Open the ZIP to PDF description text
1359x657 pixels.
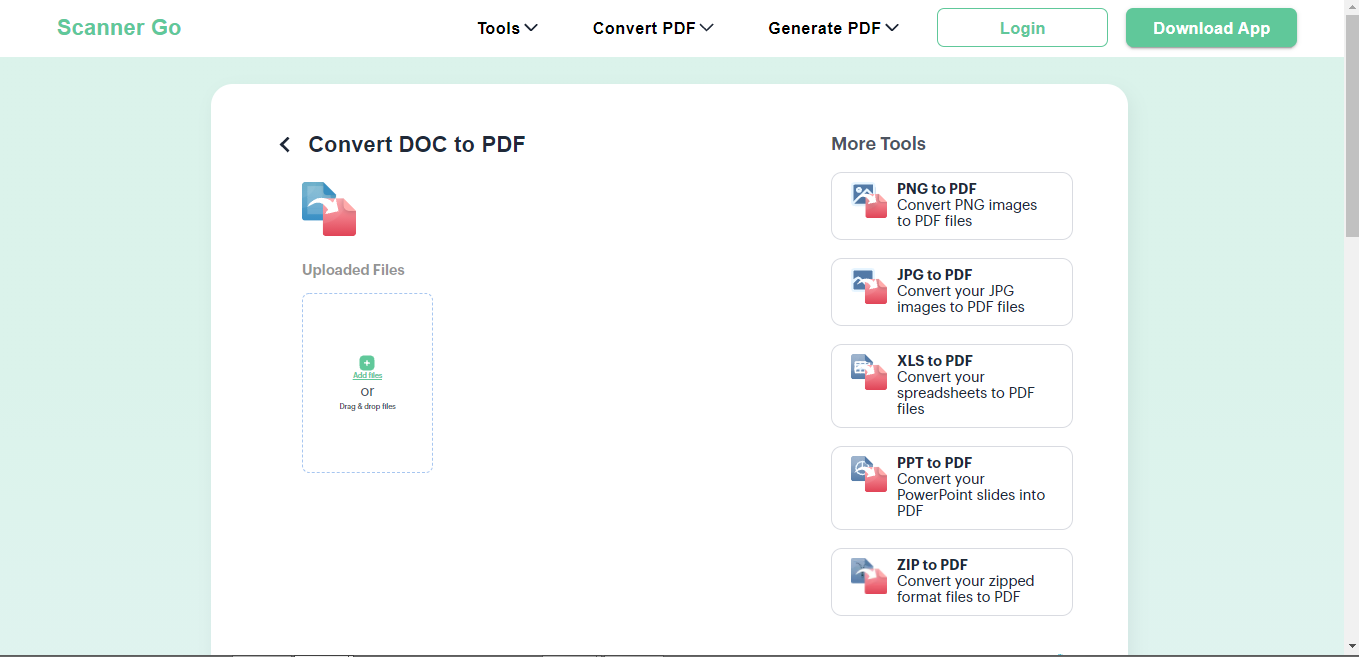[x=965, y=589]
